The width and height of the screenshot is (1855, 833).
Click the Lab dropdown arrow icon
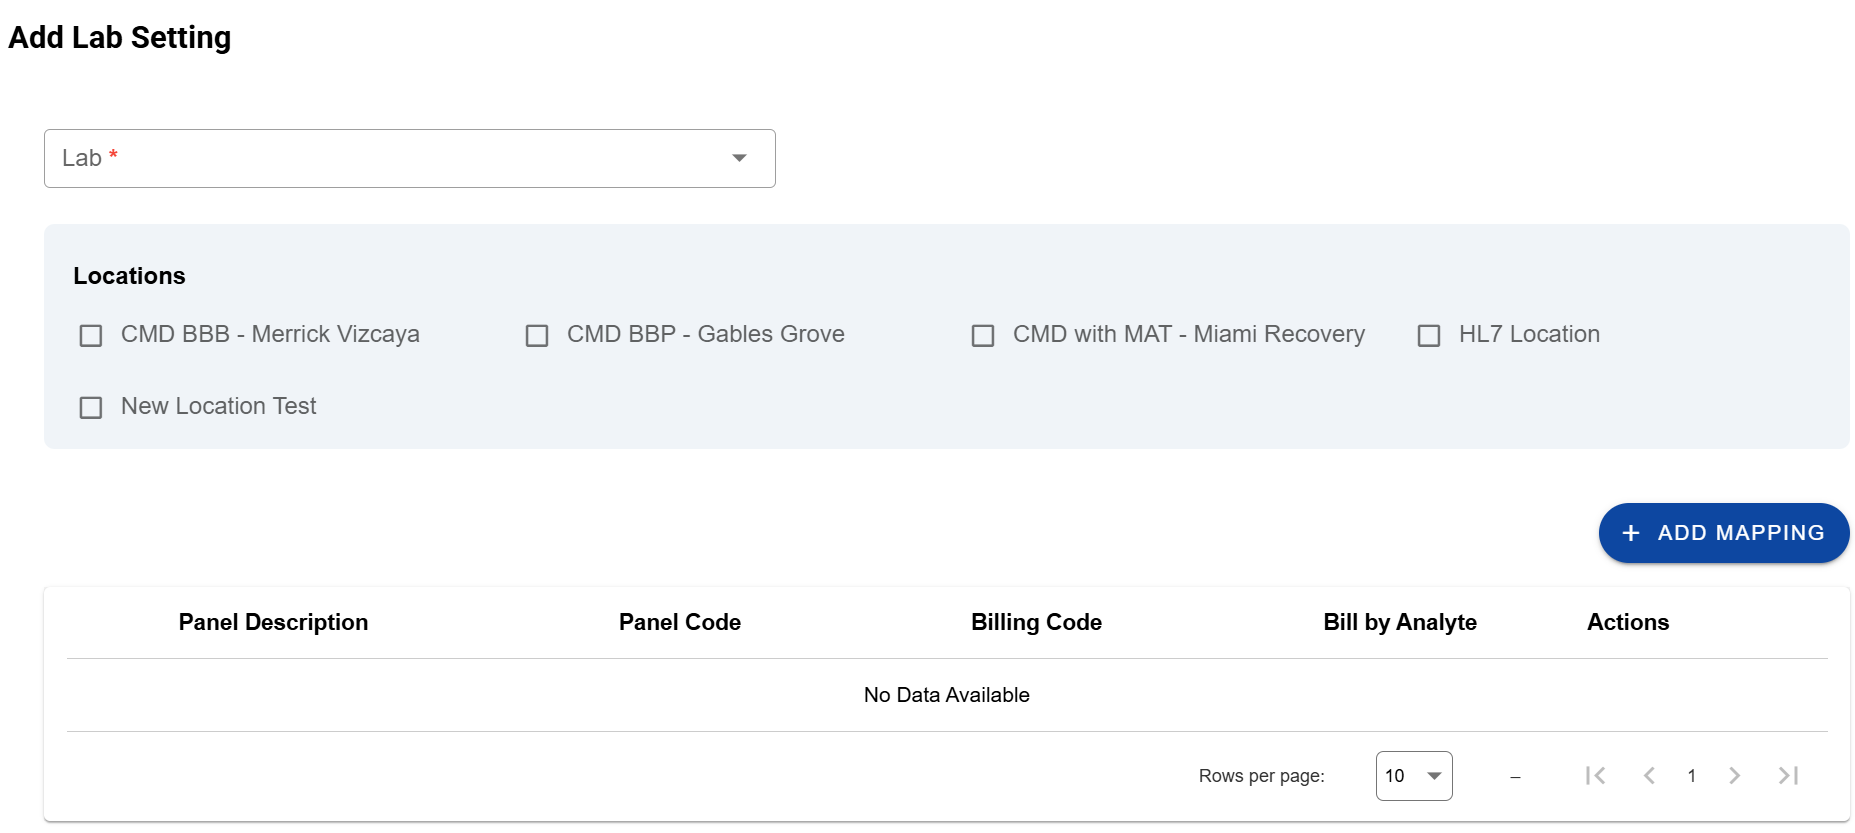(x=739, y=158)
